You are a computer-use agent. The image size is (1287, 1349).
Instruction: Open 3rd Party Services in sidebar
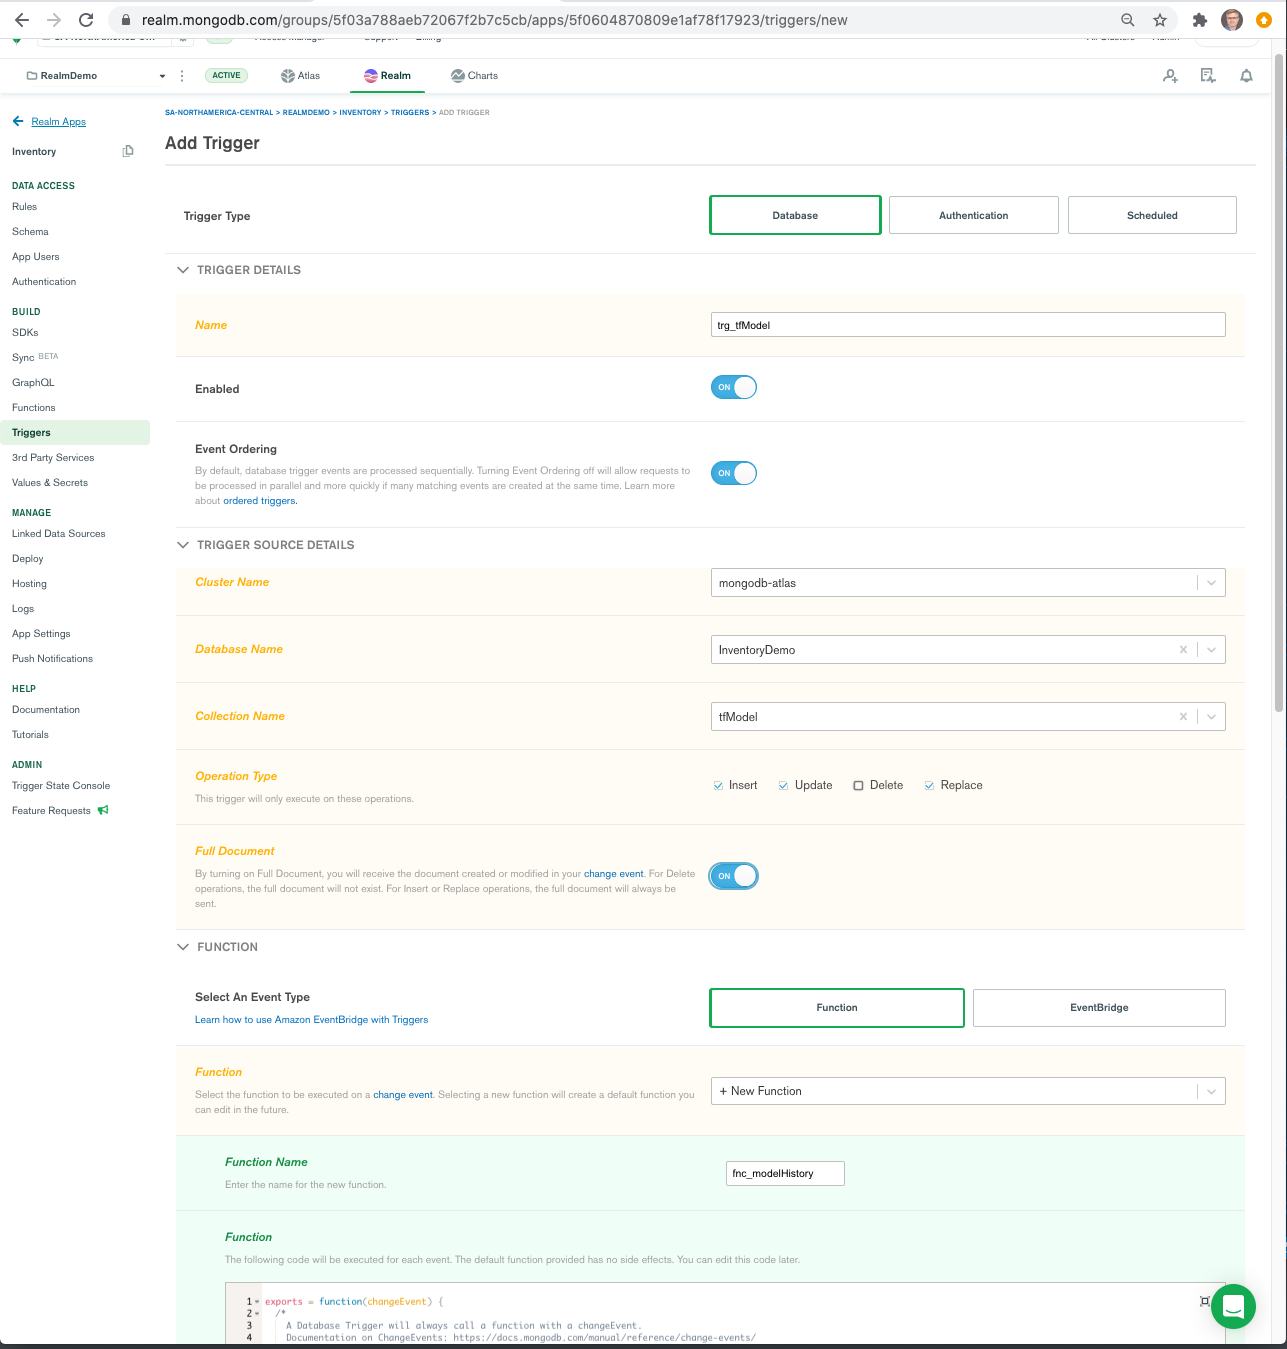(x=53, y=458)
